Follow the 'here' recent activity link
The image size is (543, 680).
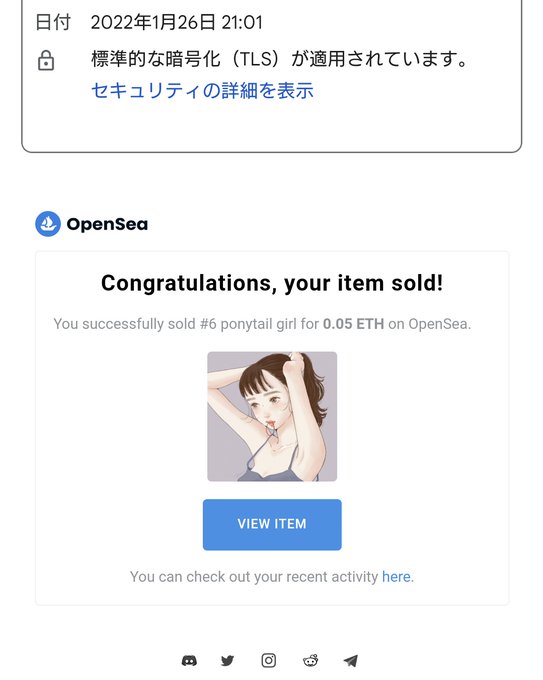click(396, 577)
